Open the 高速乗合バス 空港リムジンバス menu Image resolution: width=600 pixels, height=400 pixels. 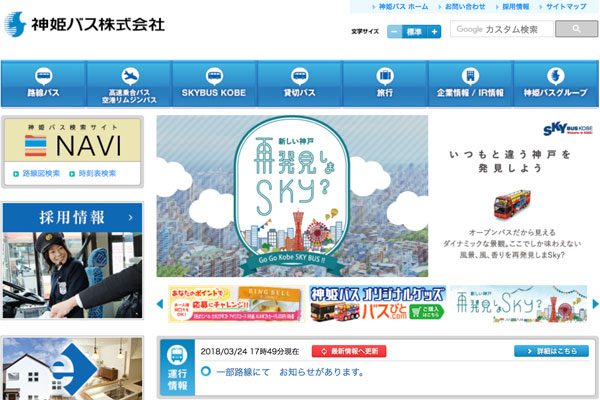129,83
